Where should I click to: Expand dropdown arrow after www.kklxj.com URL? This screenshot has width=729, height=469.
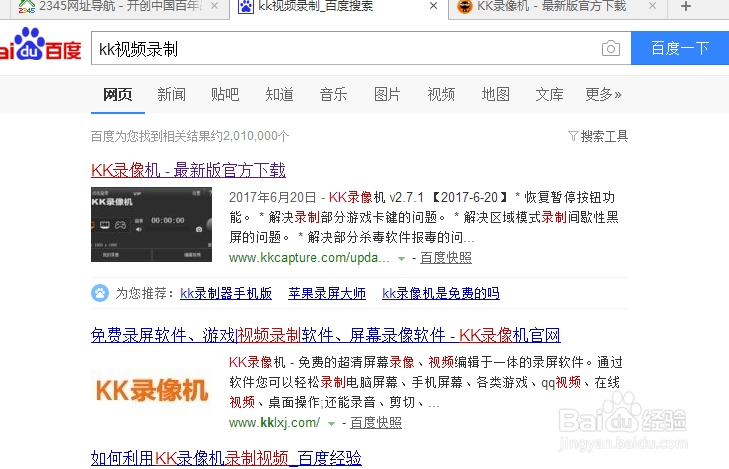[x=331, y=423]
